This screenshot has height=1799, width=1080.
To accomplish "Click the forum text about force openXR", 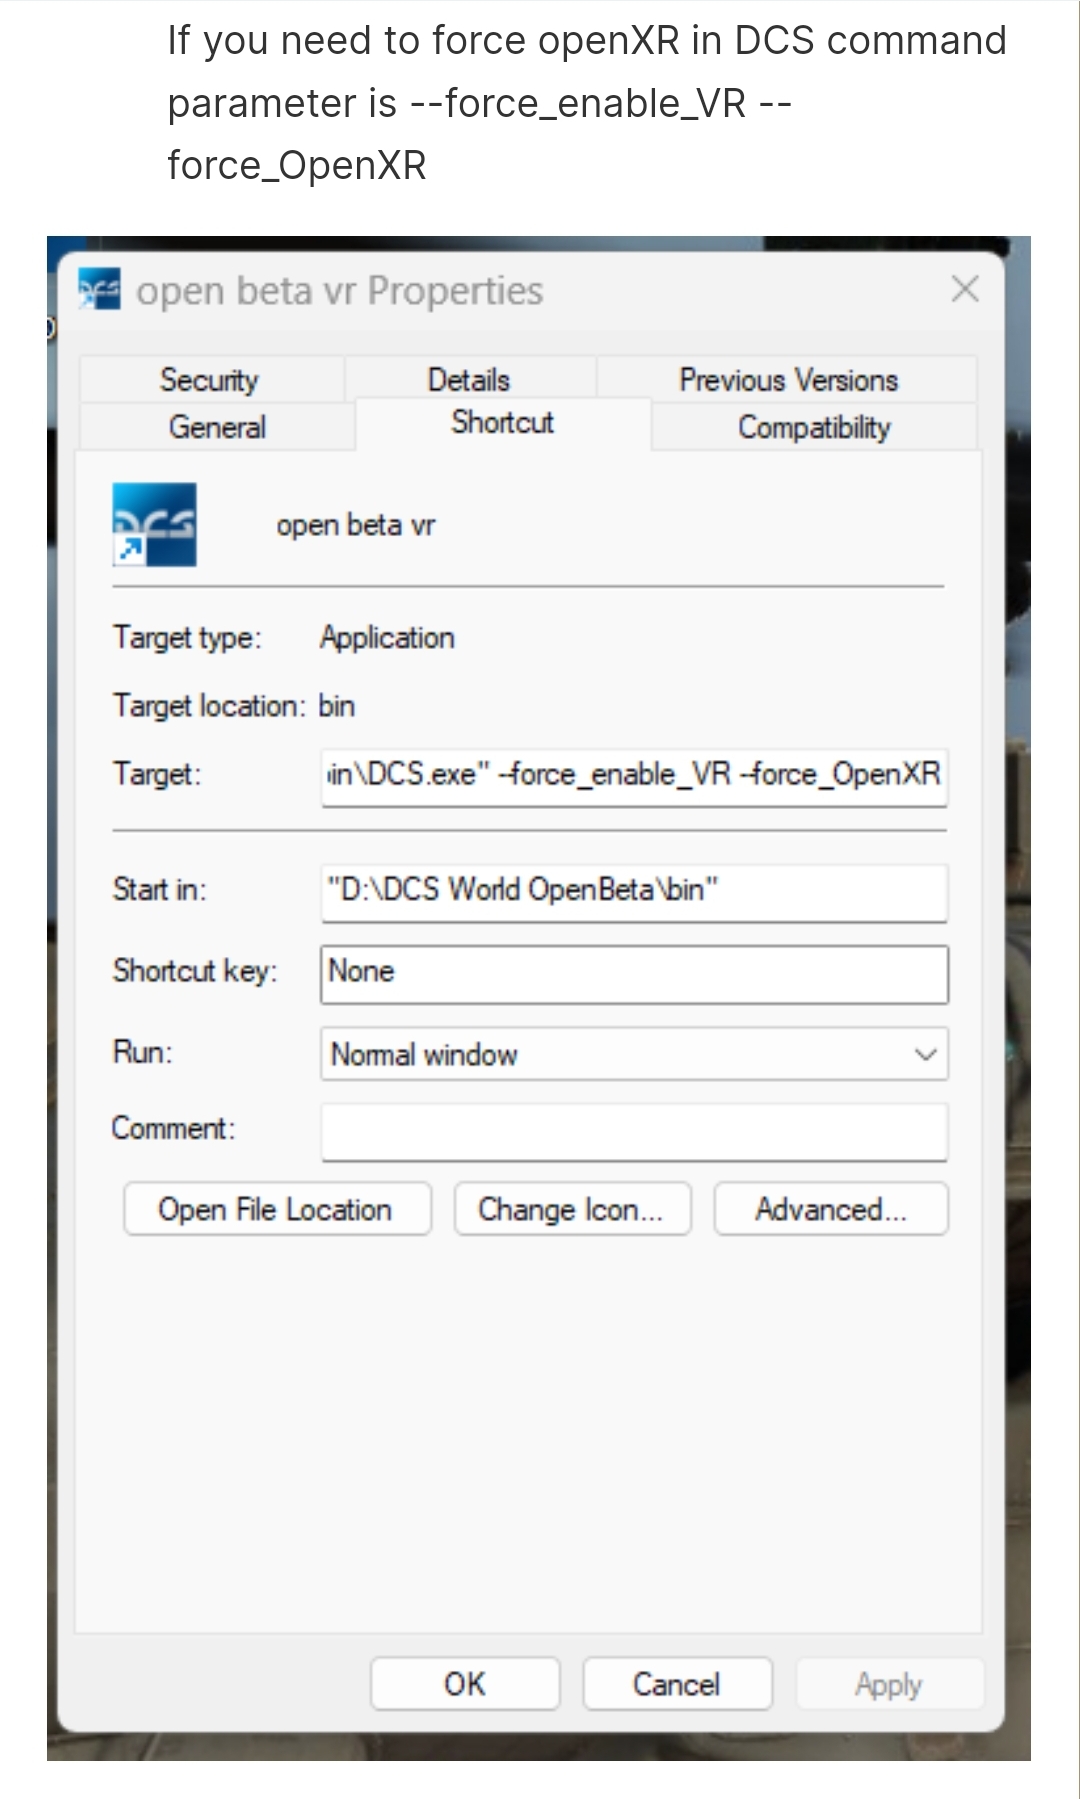I will [586, 103].
